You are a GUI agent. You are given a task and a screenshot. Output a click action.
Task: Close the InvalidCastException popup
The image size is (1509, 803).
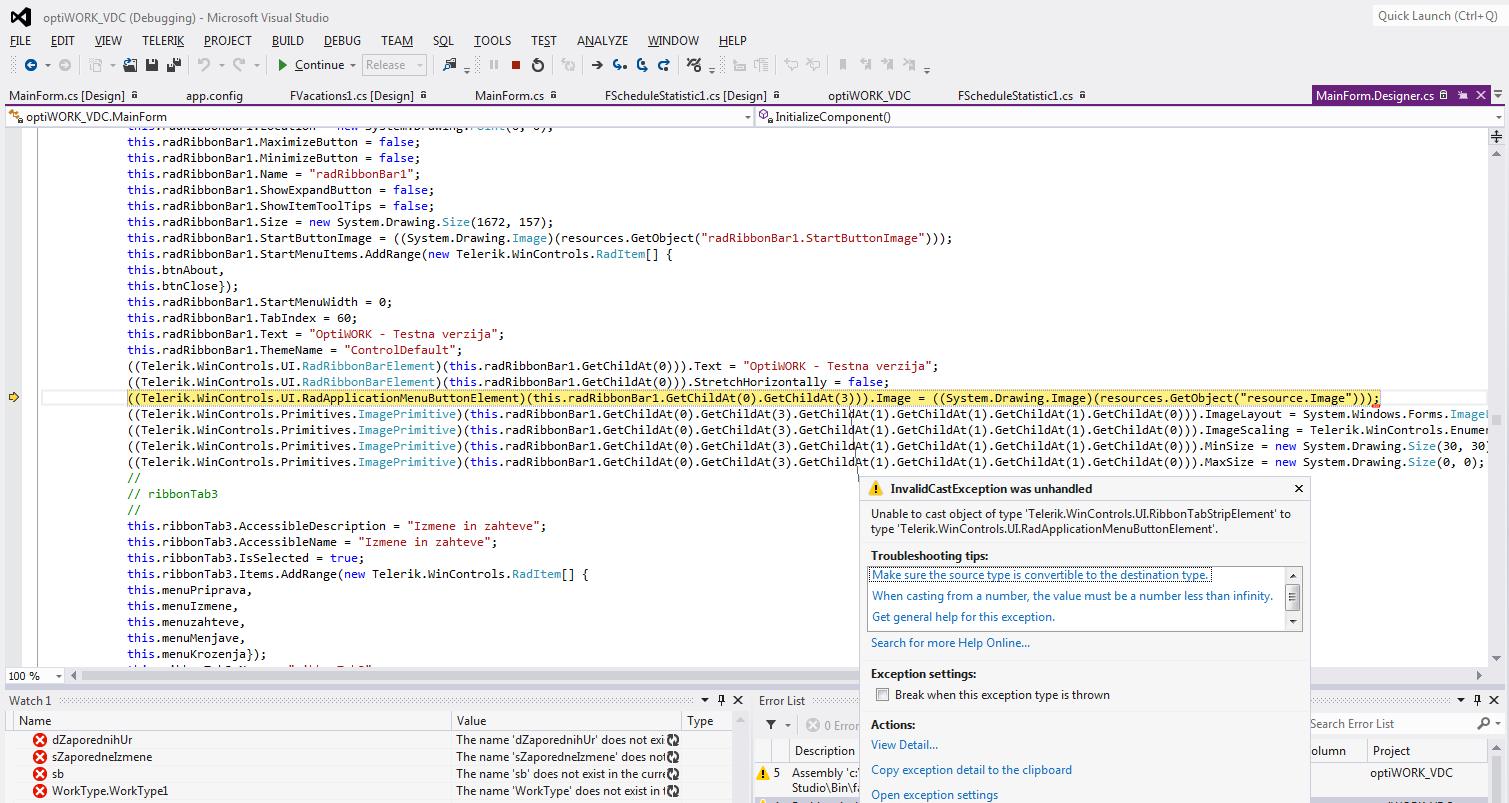1299,489
